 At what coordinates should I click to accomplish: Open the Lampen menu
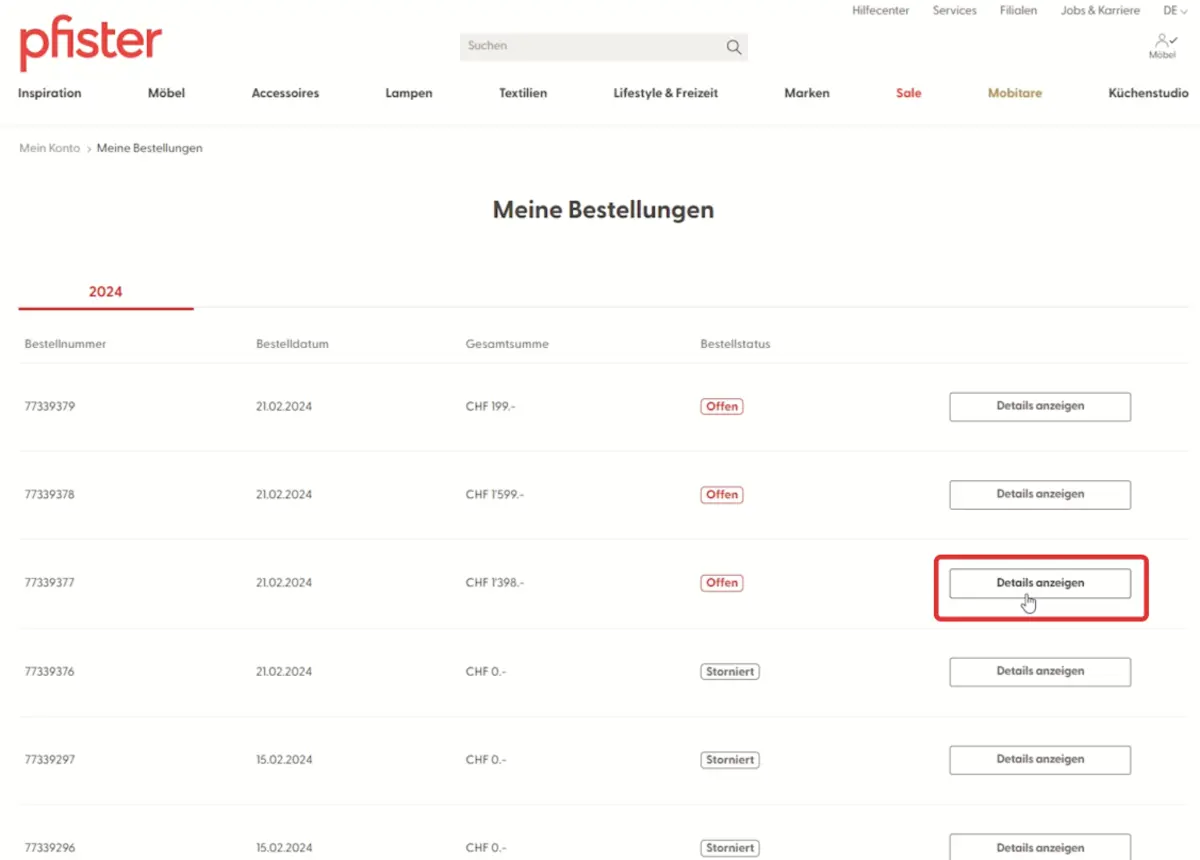coord(409,93)
